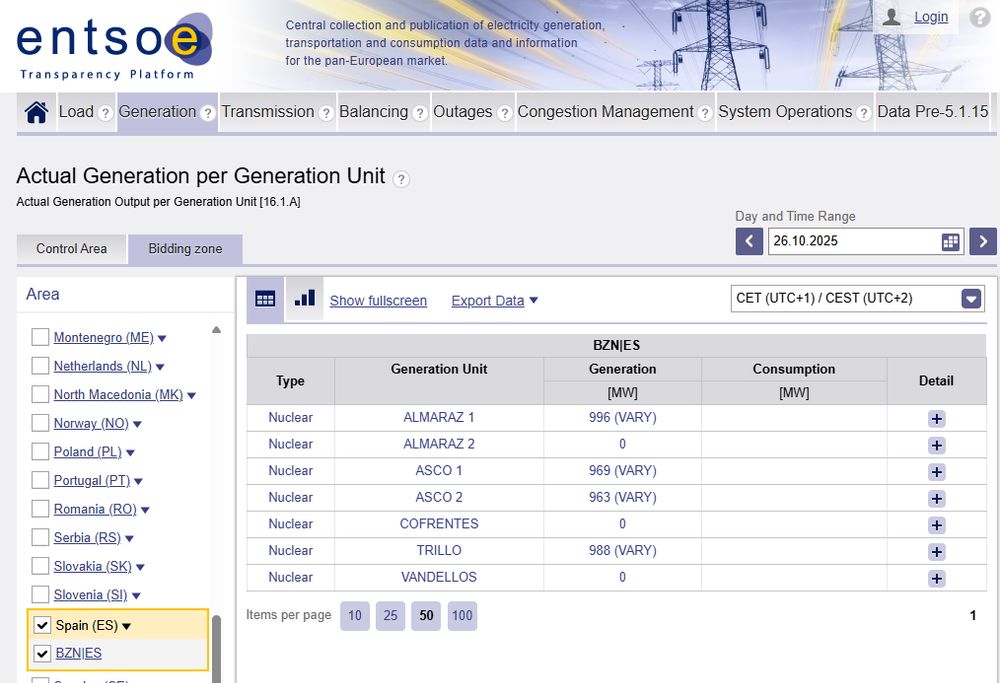Screen dimensions: 1000x683
Task: Expand details for ALMARAZ 1 row
Action: (x=936, y=418)
